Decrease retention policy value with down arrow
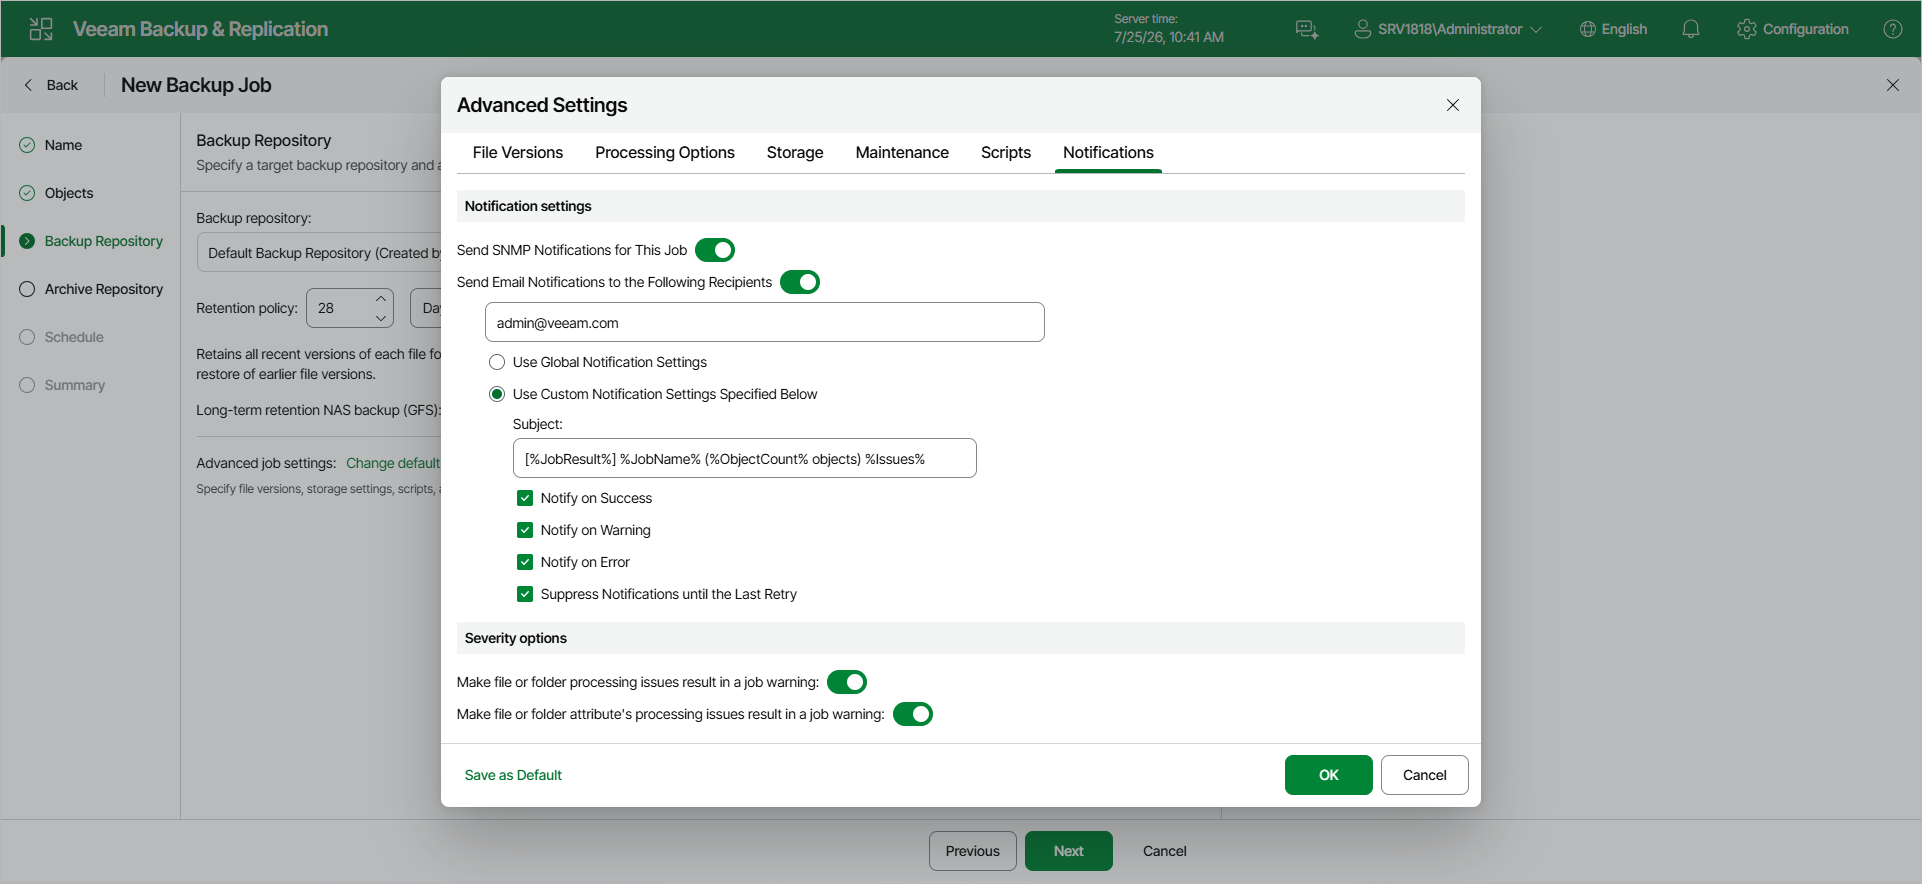The height and width of the screenshot is (884, 1922). [x=381, y=318]
